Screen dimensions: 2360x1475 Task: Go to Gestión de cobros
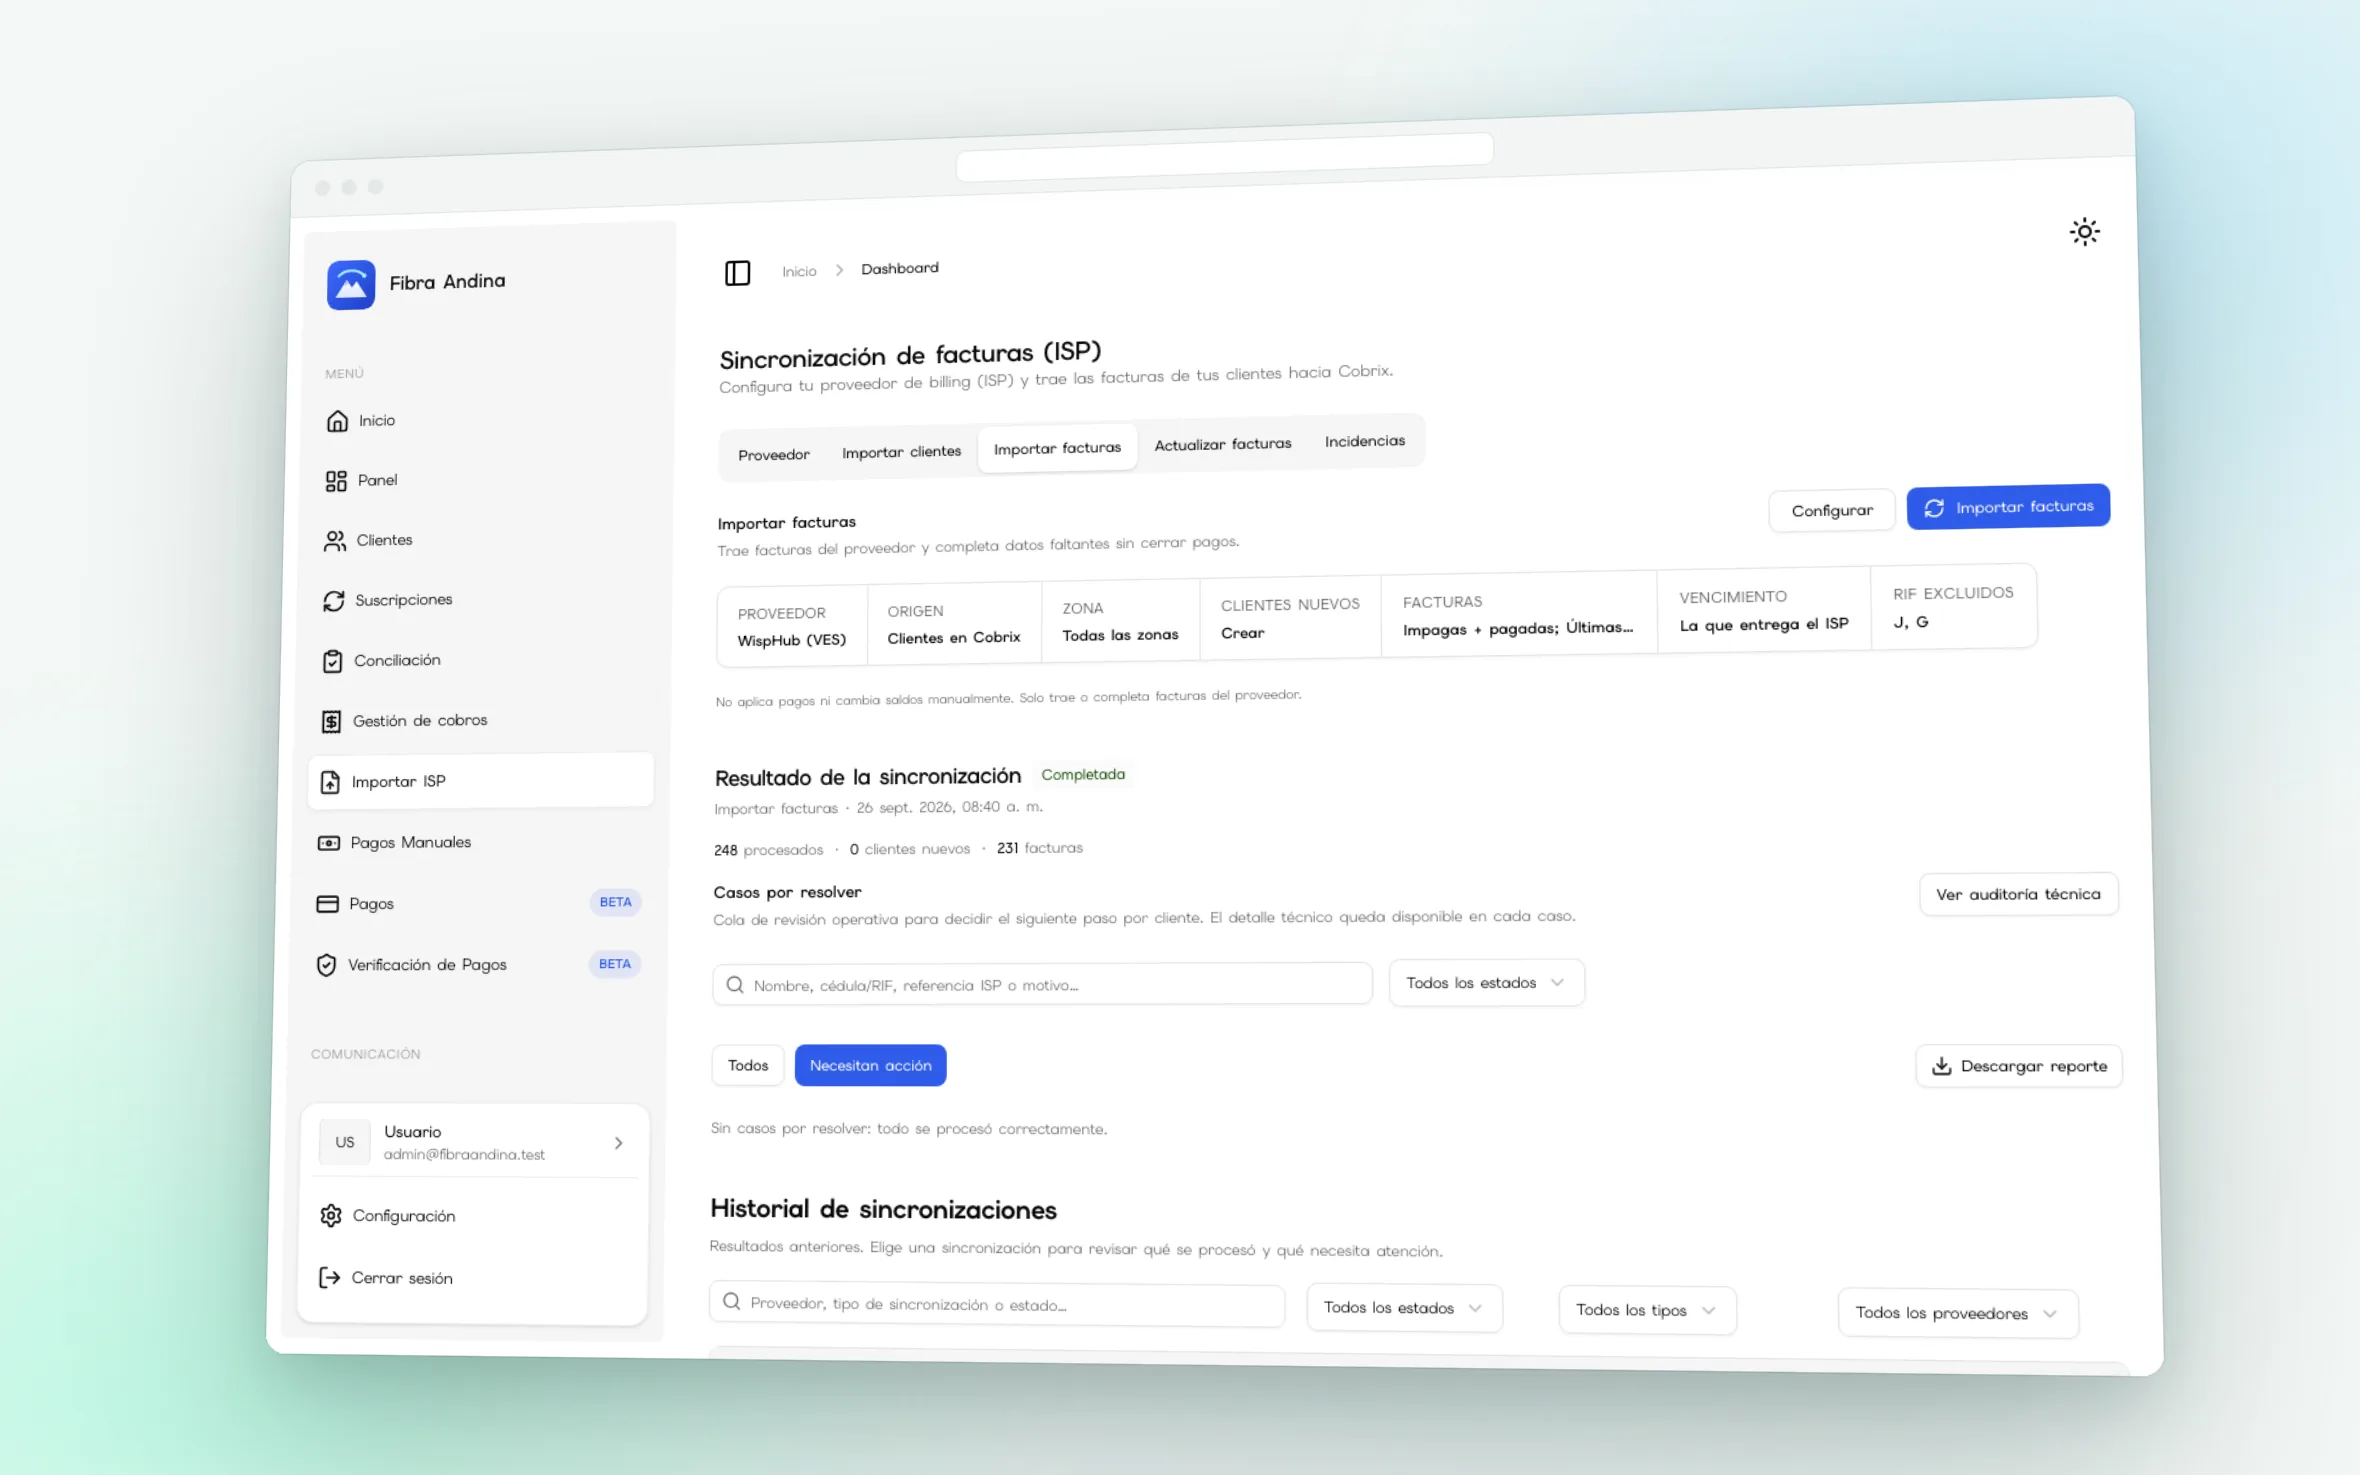[x=420, y=721]
